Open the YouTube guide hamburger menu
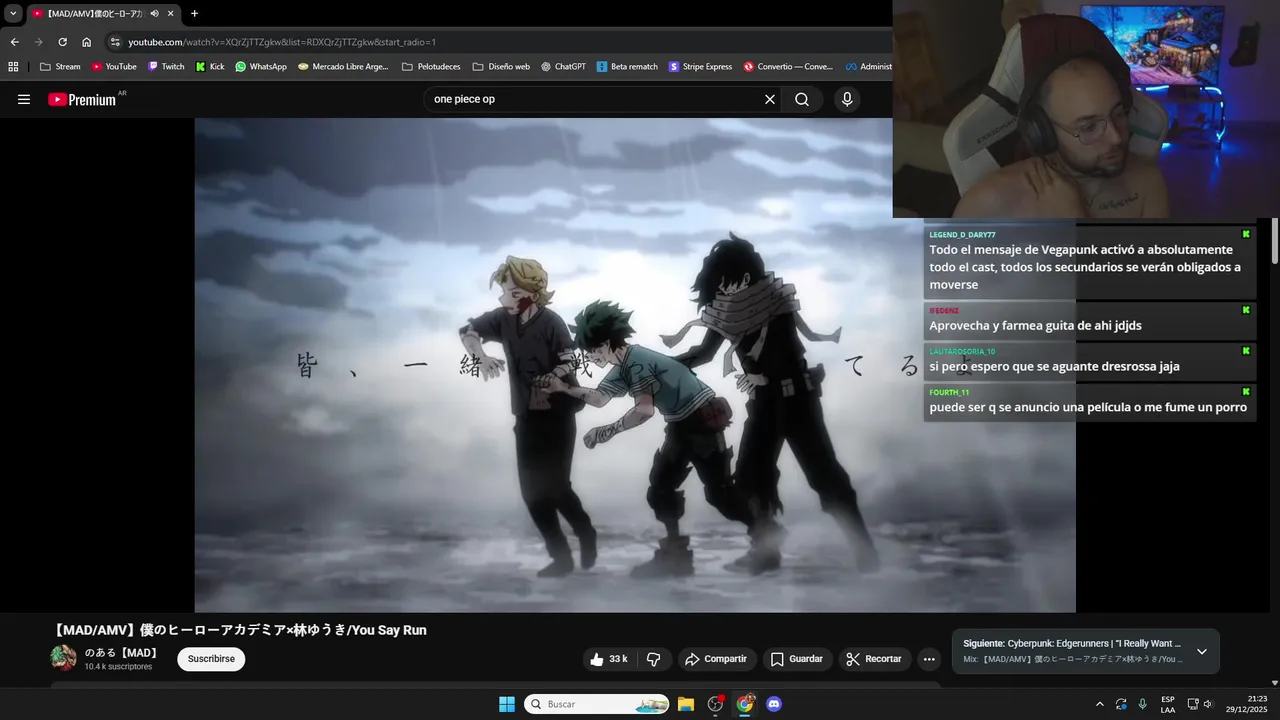Screen dimensions: 1280x720 coord(24,99)
